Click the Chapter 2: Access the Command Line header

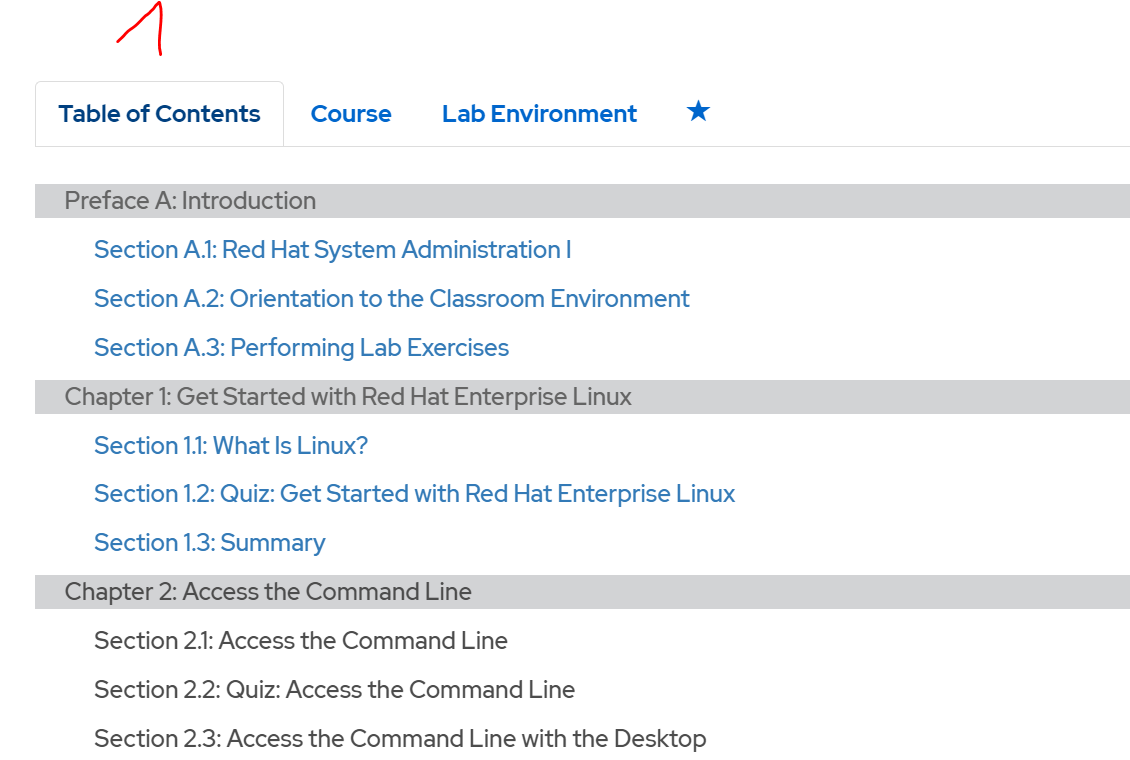(268, 591)
